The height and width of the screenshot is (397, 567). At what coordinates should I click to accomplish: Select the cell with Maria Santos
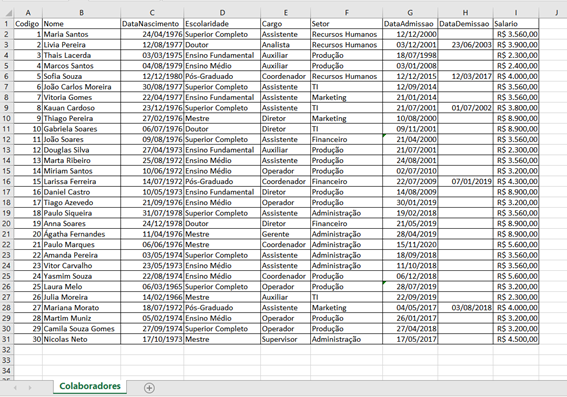81,34
